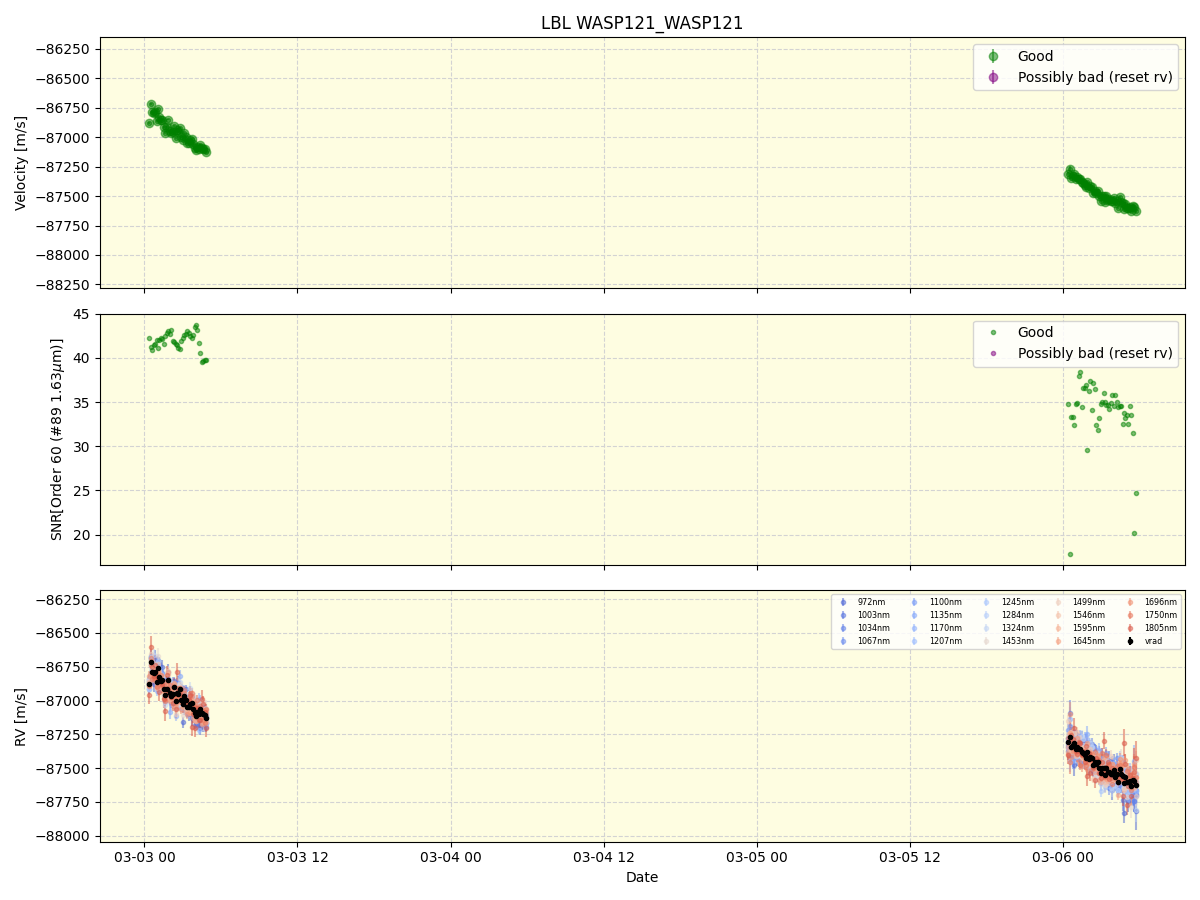This screenshot has width=1200, height=900.
Task: Click the lowest SNR point near 18
Action: coord(1070,554)
